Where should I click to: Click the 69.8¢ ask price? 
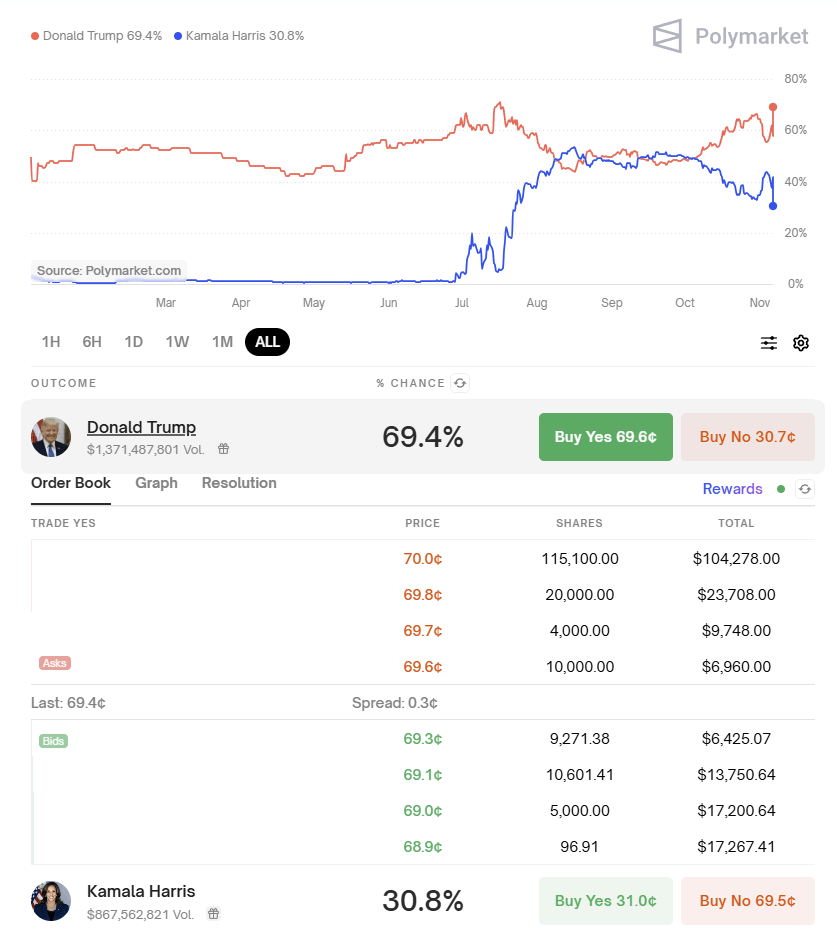click(x=423, y=595)
